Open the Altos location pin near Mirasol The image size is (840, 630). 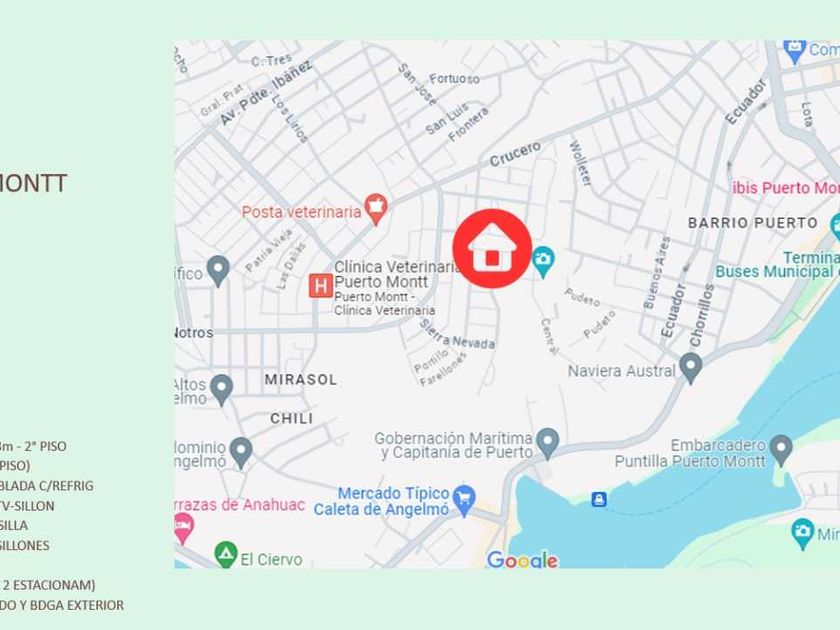tap(221, 389)
